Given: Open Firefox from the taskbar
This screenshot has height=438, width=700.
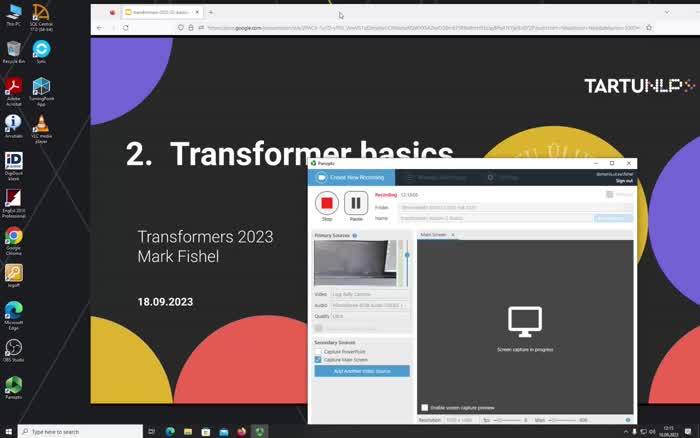Looking at the screenshot, I should (x=242, y=432).
